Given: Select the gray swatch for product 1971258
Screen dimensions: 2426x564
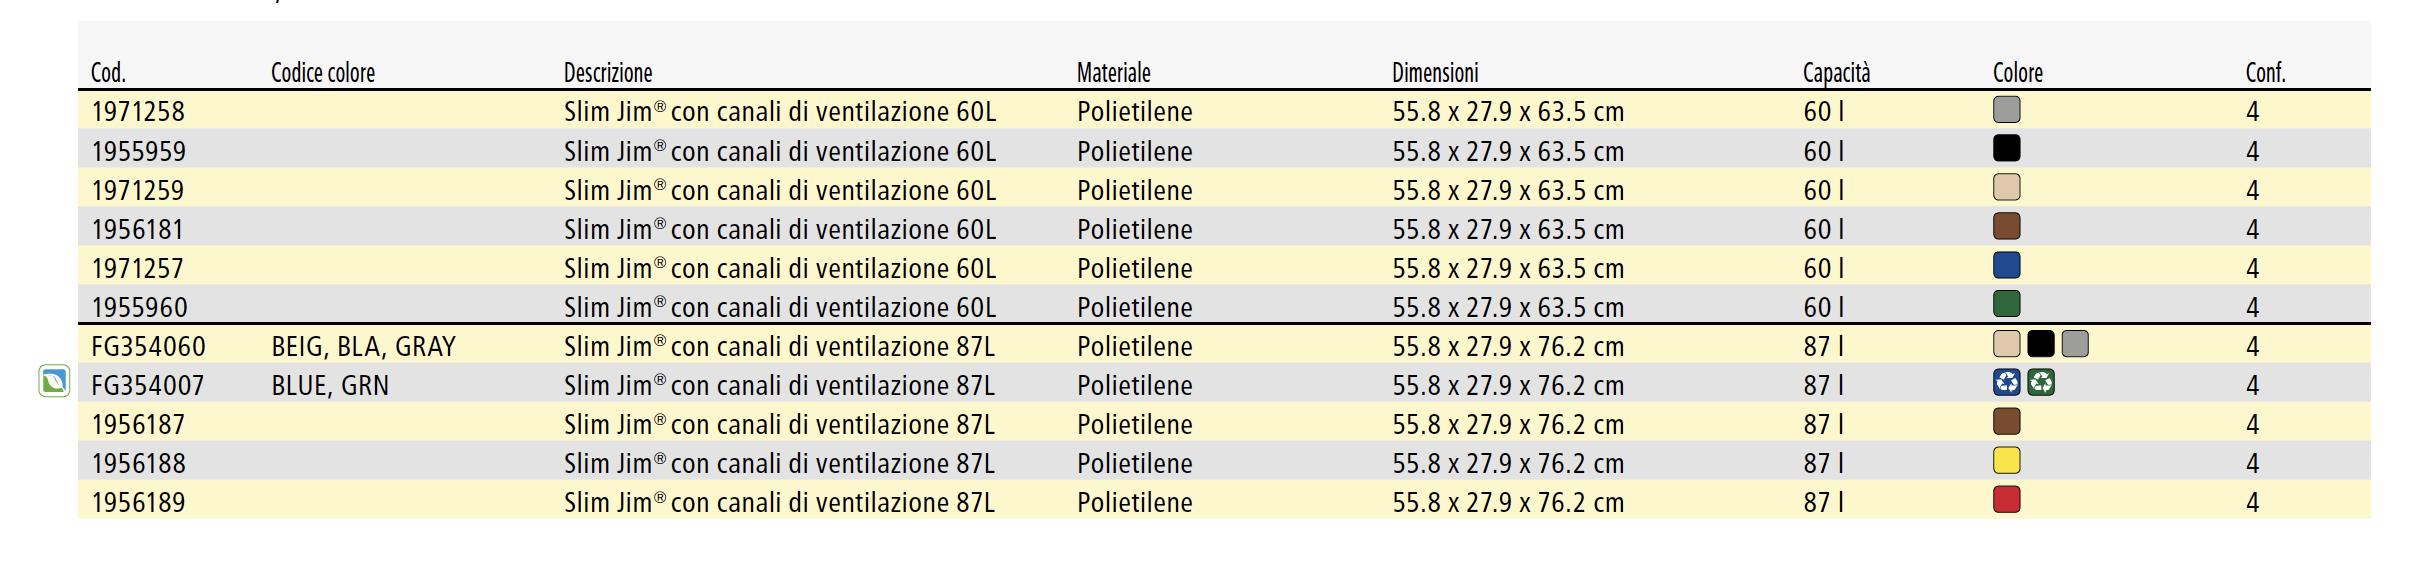Looking at the screenshot, I should (x=2006, y=109).
